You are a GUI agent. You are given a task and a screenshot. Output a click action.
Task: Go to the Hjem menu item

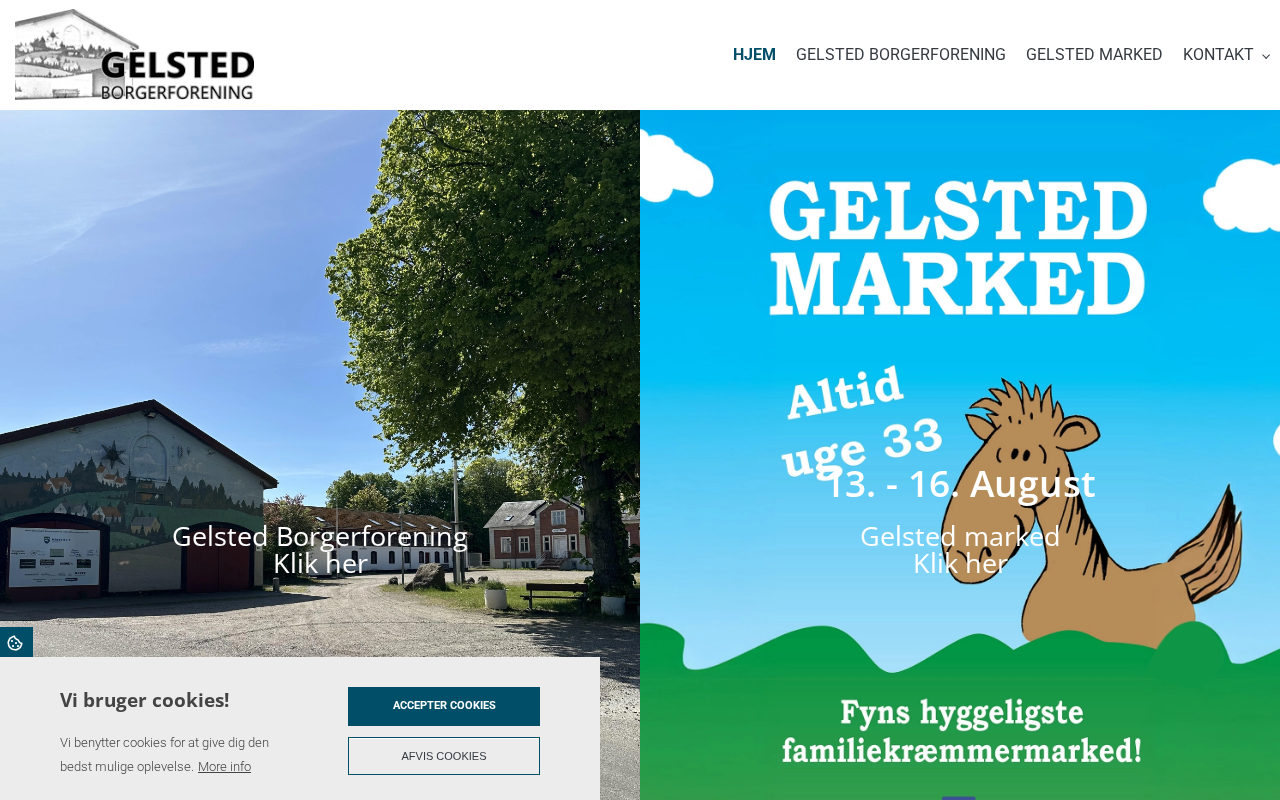(754, 55)
